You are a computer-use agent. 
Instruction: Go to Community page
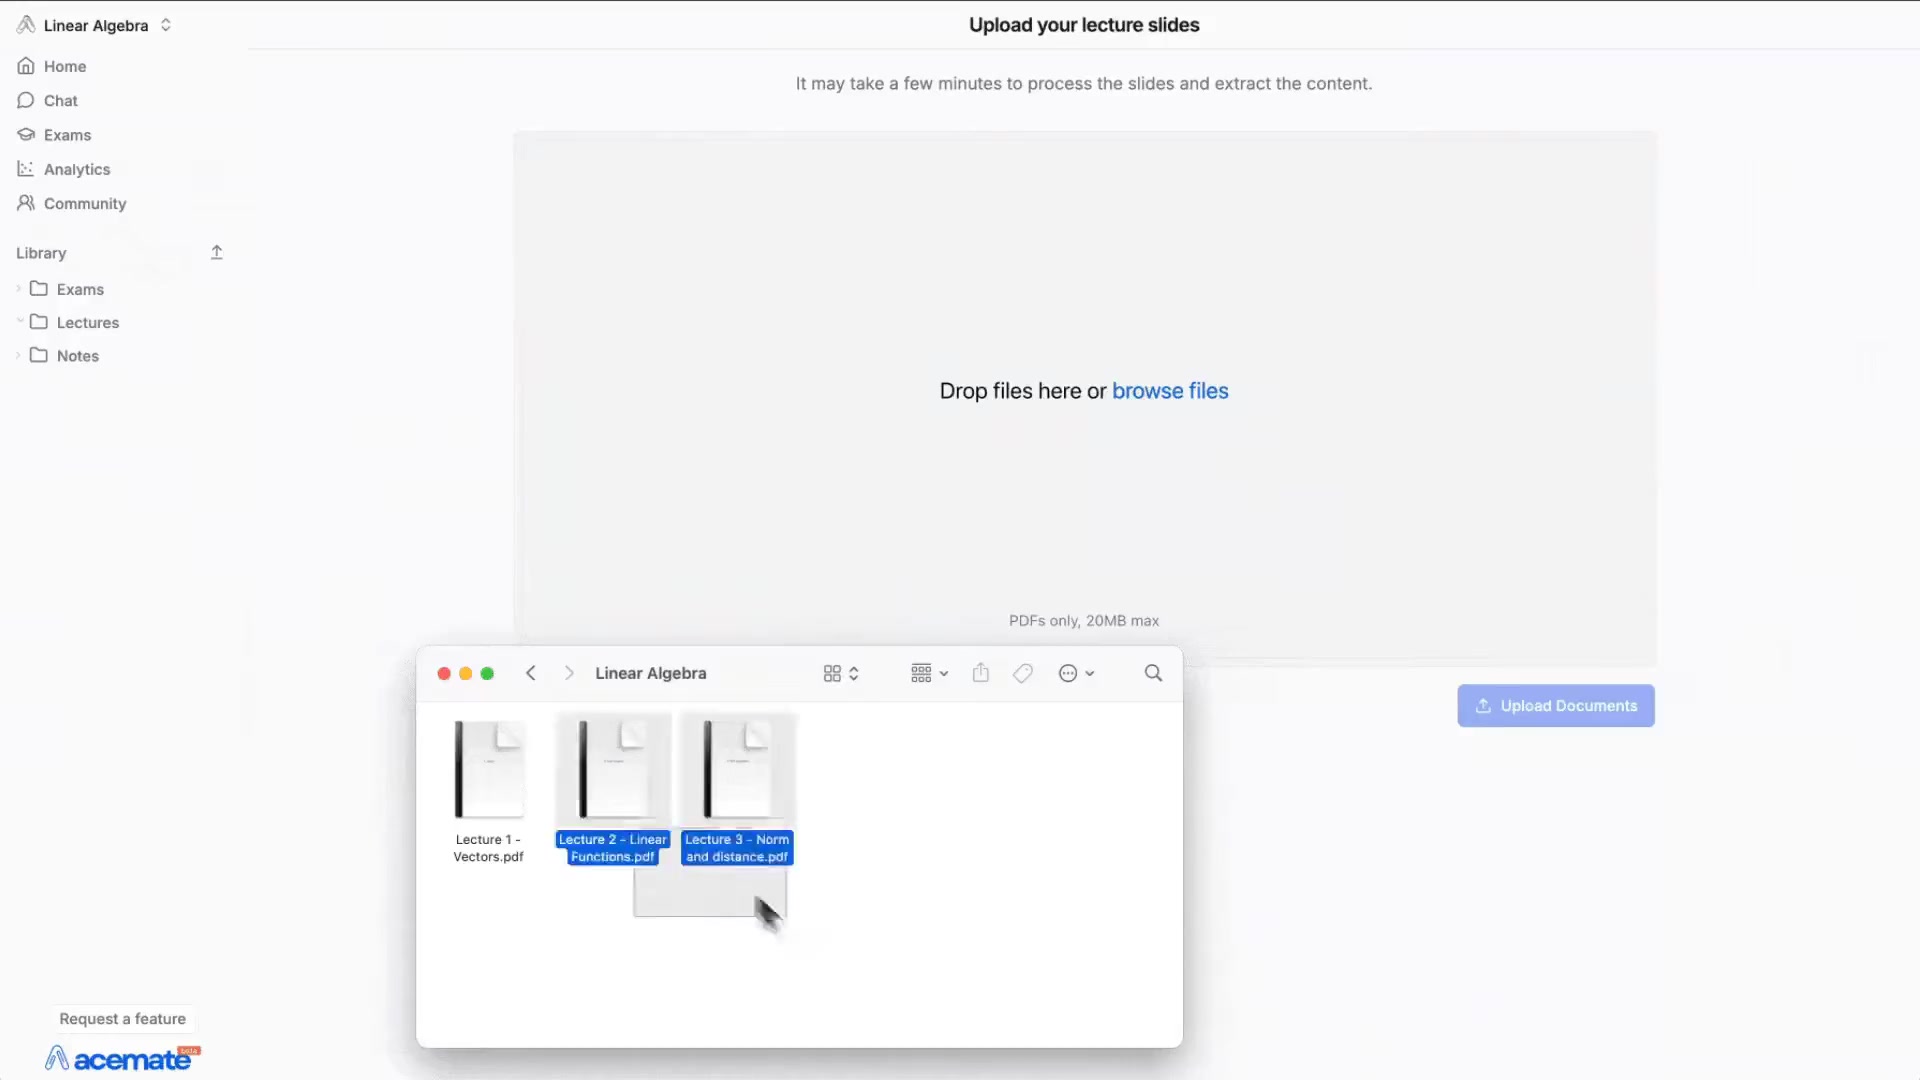pos(84,203)
